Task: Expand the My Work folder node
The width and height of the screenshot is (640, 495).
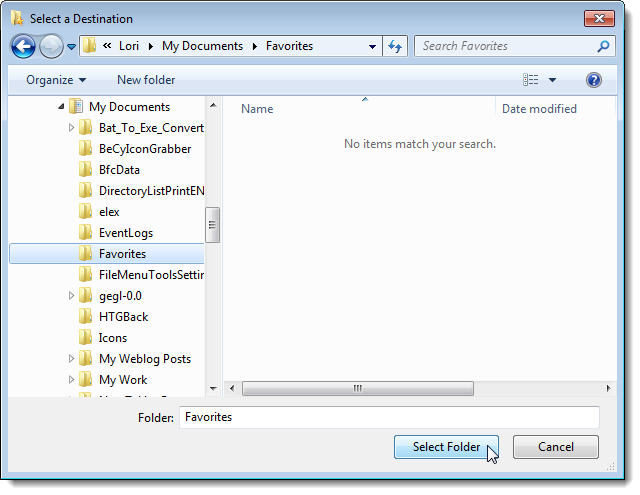Action: [x=71, y=380]
